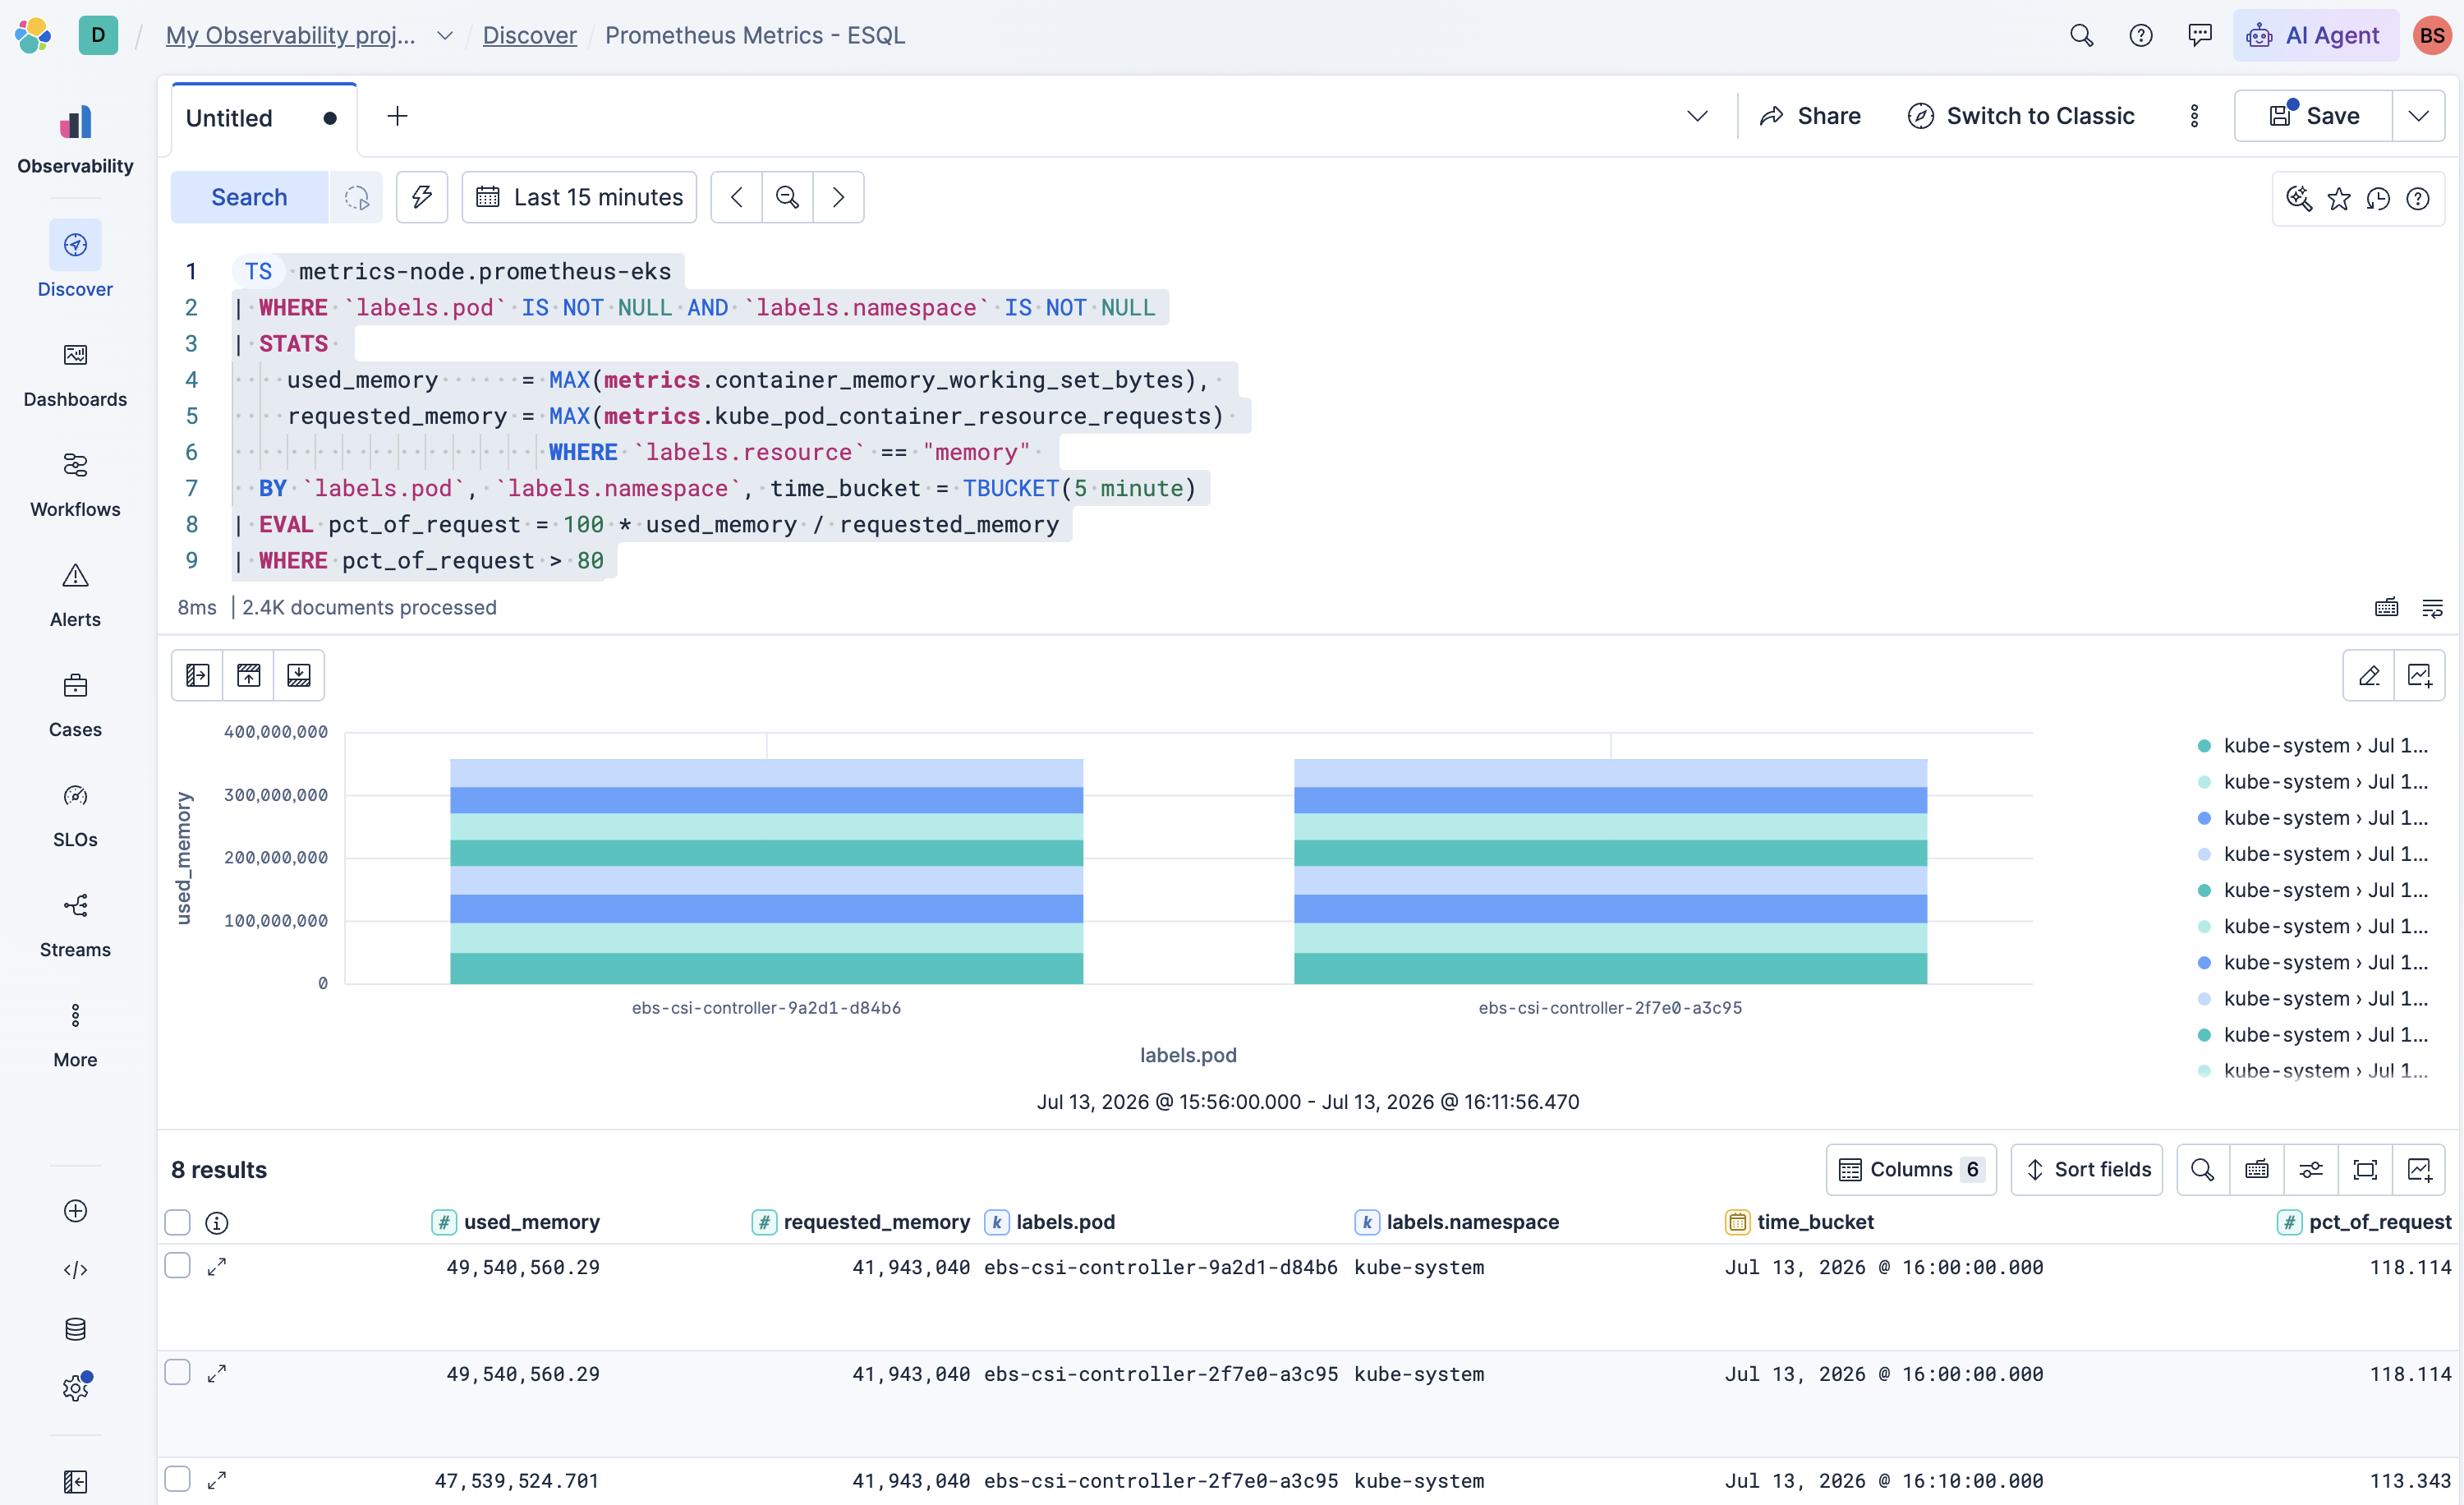Open ES|QL help icon in editor toolbar
This screenshot has width=2464, height=1505.
click(2418, 198)
